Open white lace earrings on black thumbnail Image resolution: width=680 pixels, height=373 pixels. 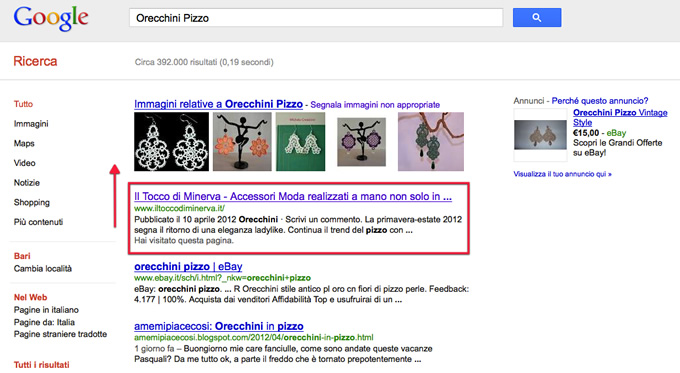click(x=171, y=141)
